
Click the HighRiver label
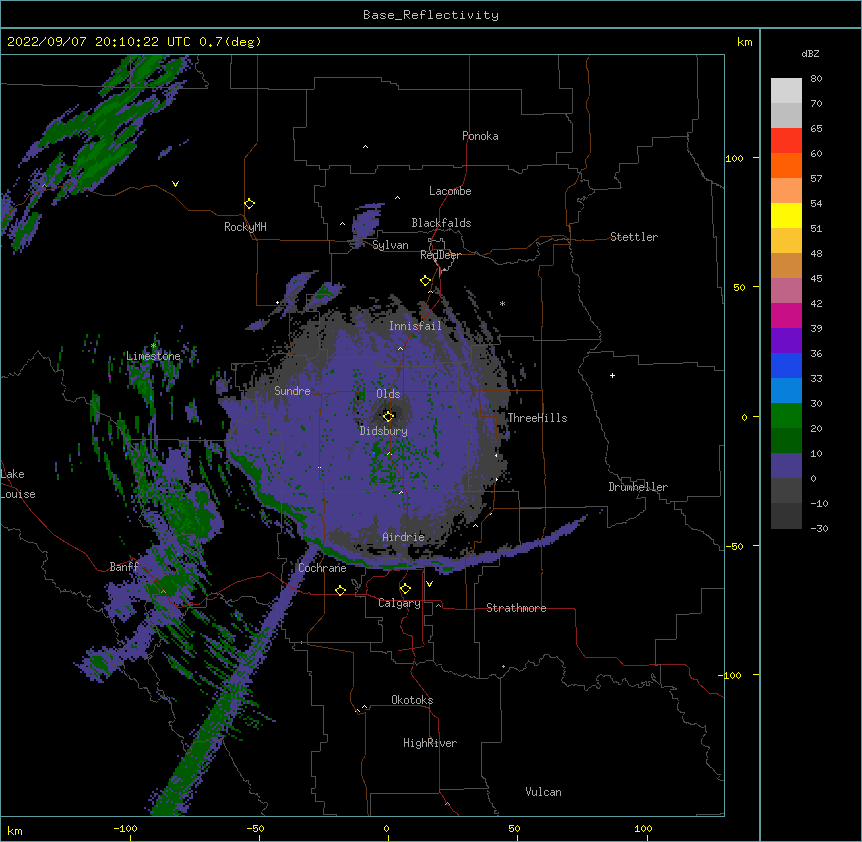tap(430, 743)
